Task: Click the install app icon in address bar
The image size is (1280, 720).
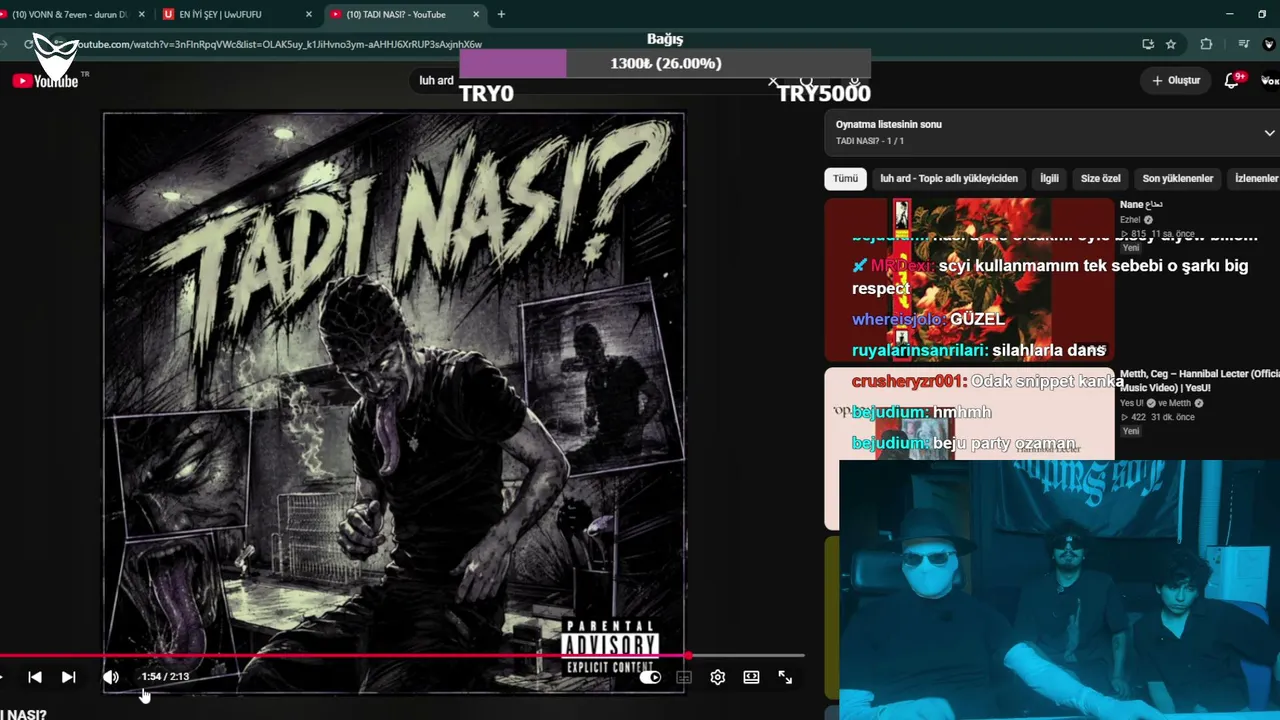Action: coord(1148,44)
